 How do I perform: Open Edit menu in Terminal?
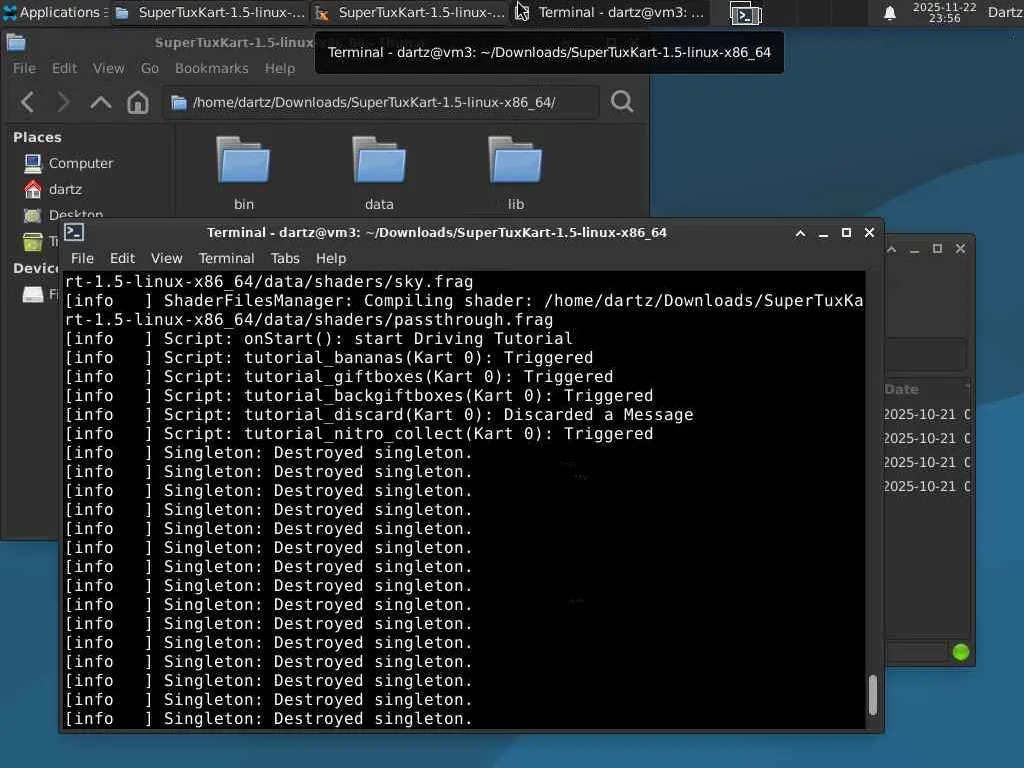point(122,259)
